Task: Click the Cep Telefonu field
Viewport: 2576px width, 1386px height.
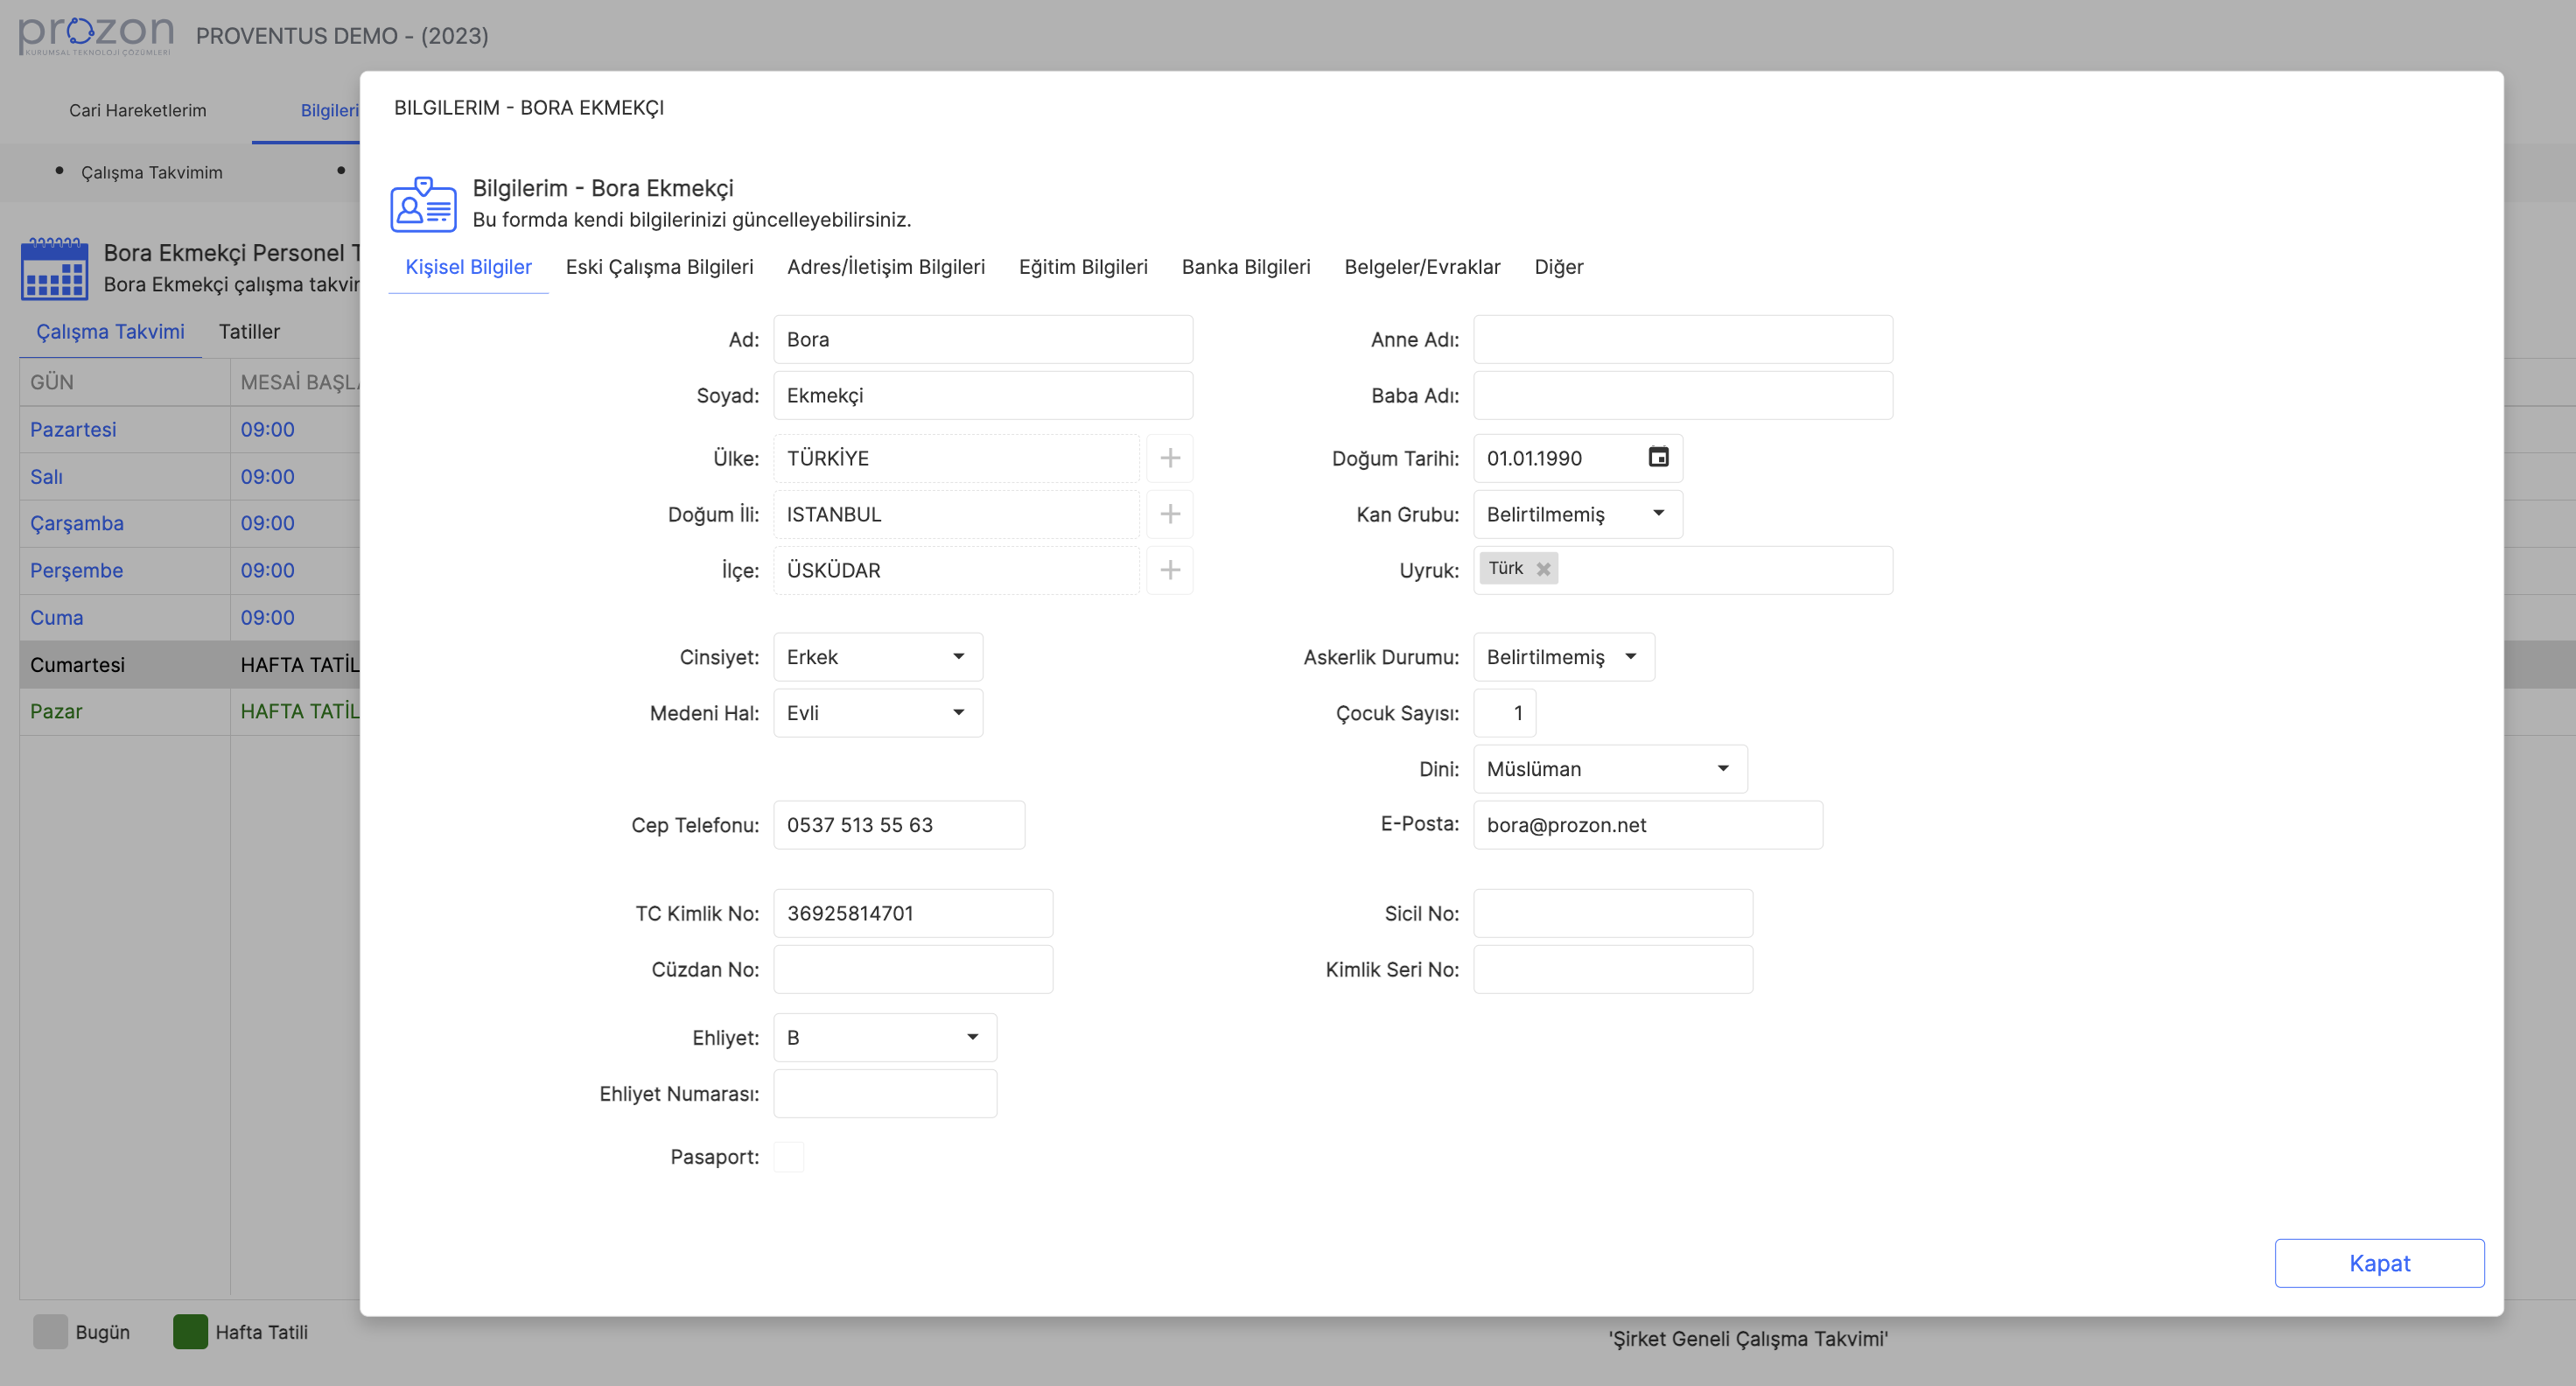Action: pos(898,825)
